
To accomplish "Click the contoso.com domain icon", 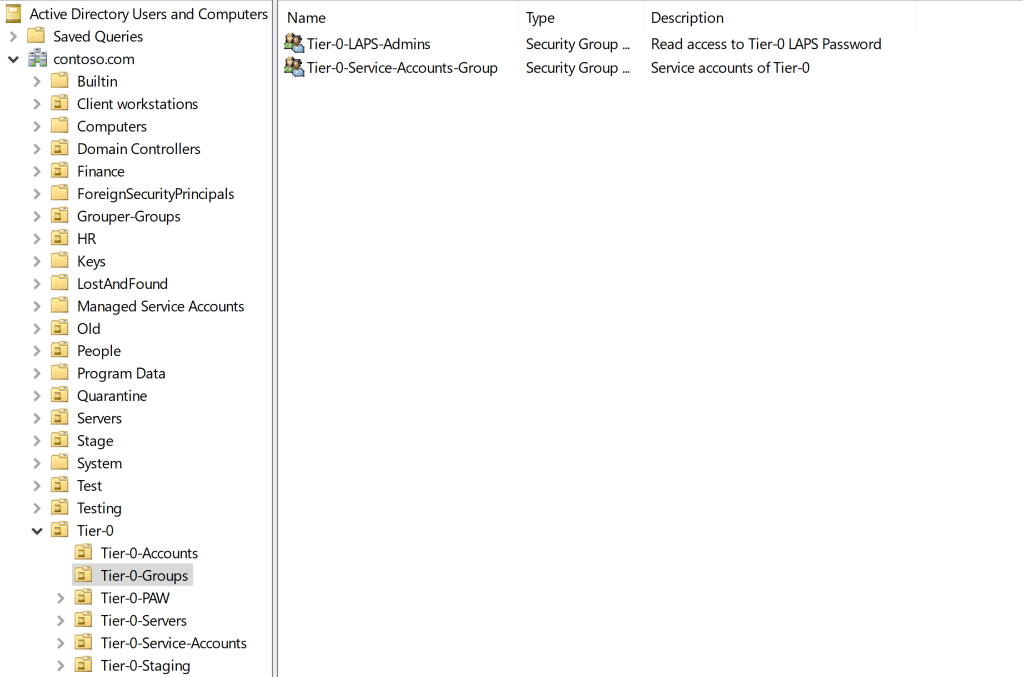I will [x=38, y=59].
